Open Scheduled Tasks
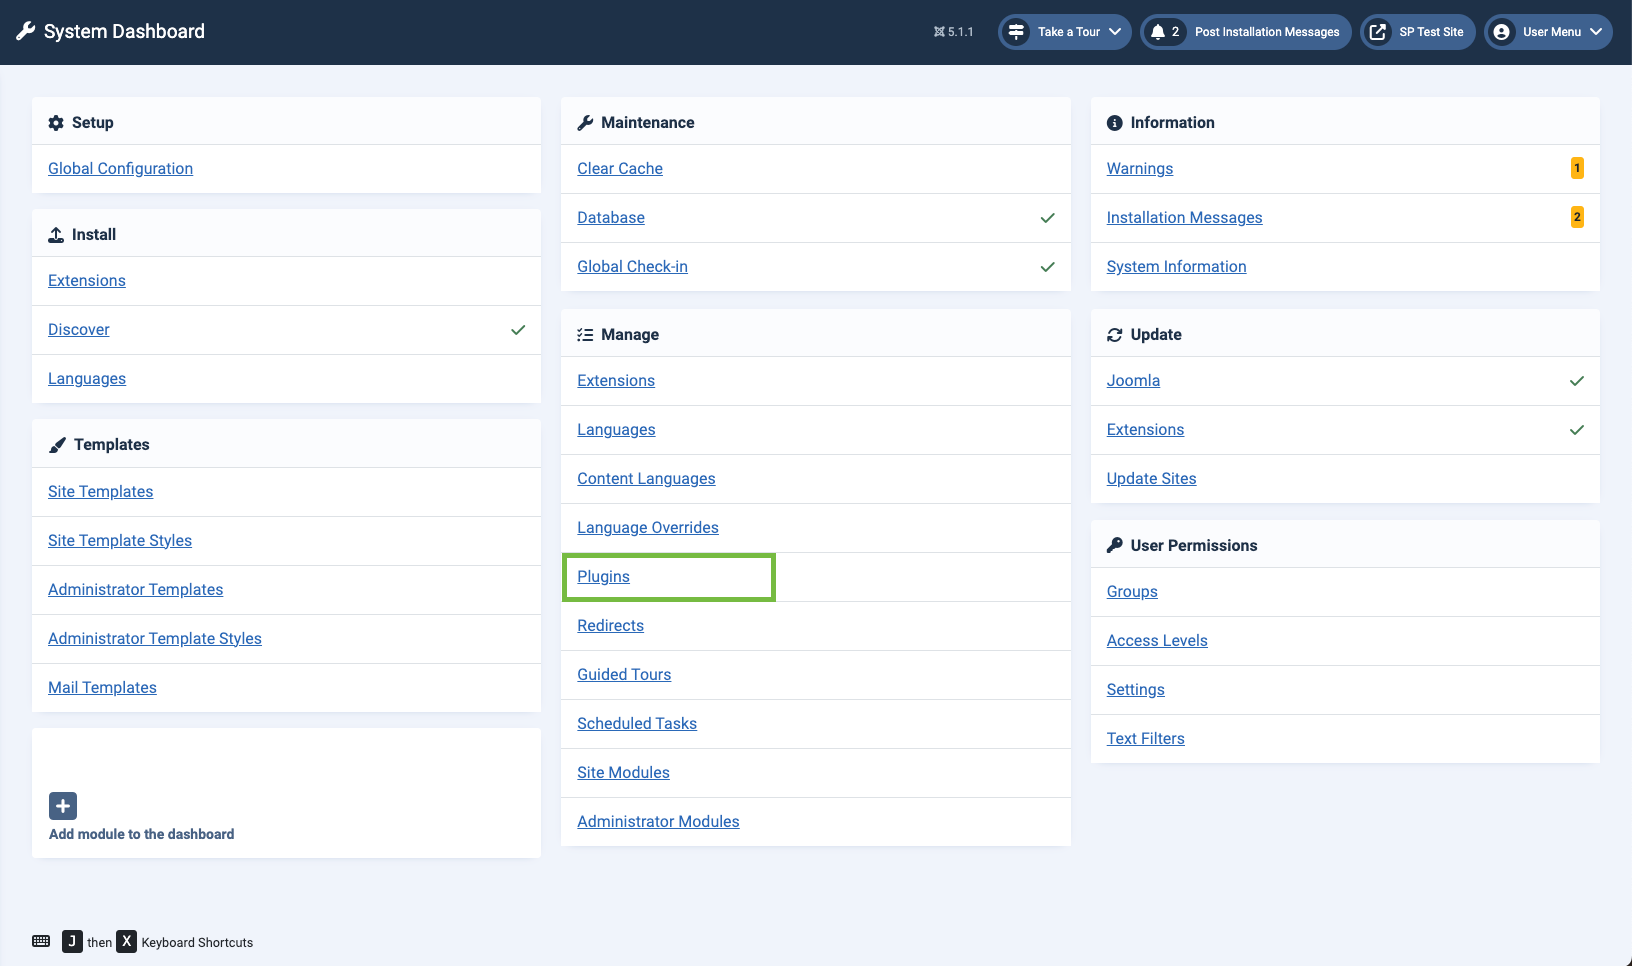 coord(636,724)
